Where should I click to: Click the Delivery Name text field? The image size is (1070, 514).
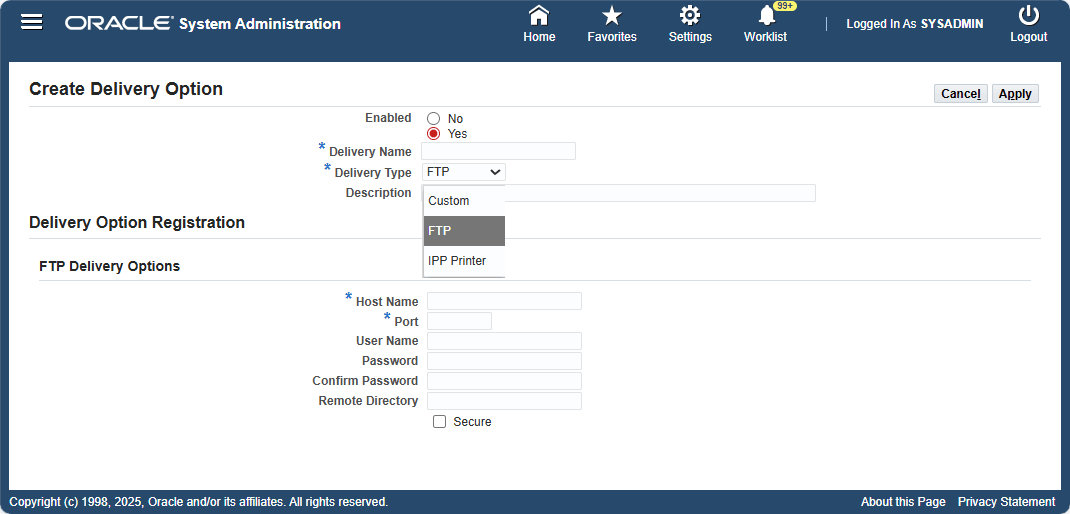498,151
